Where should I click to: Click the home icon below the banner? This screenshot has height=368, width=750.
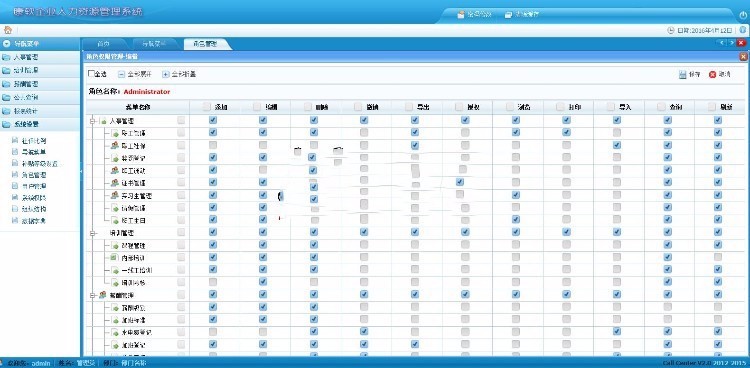coord(8,30)
